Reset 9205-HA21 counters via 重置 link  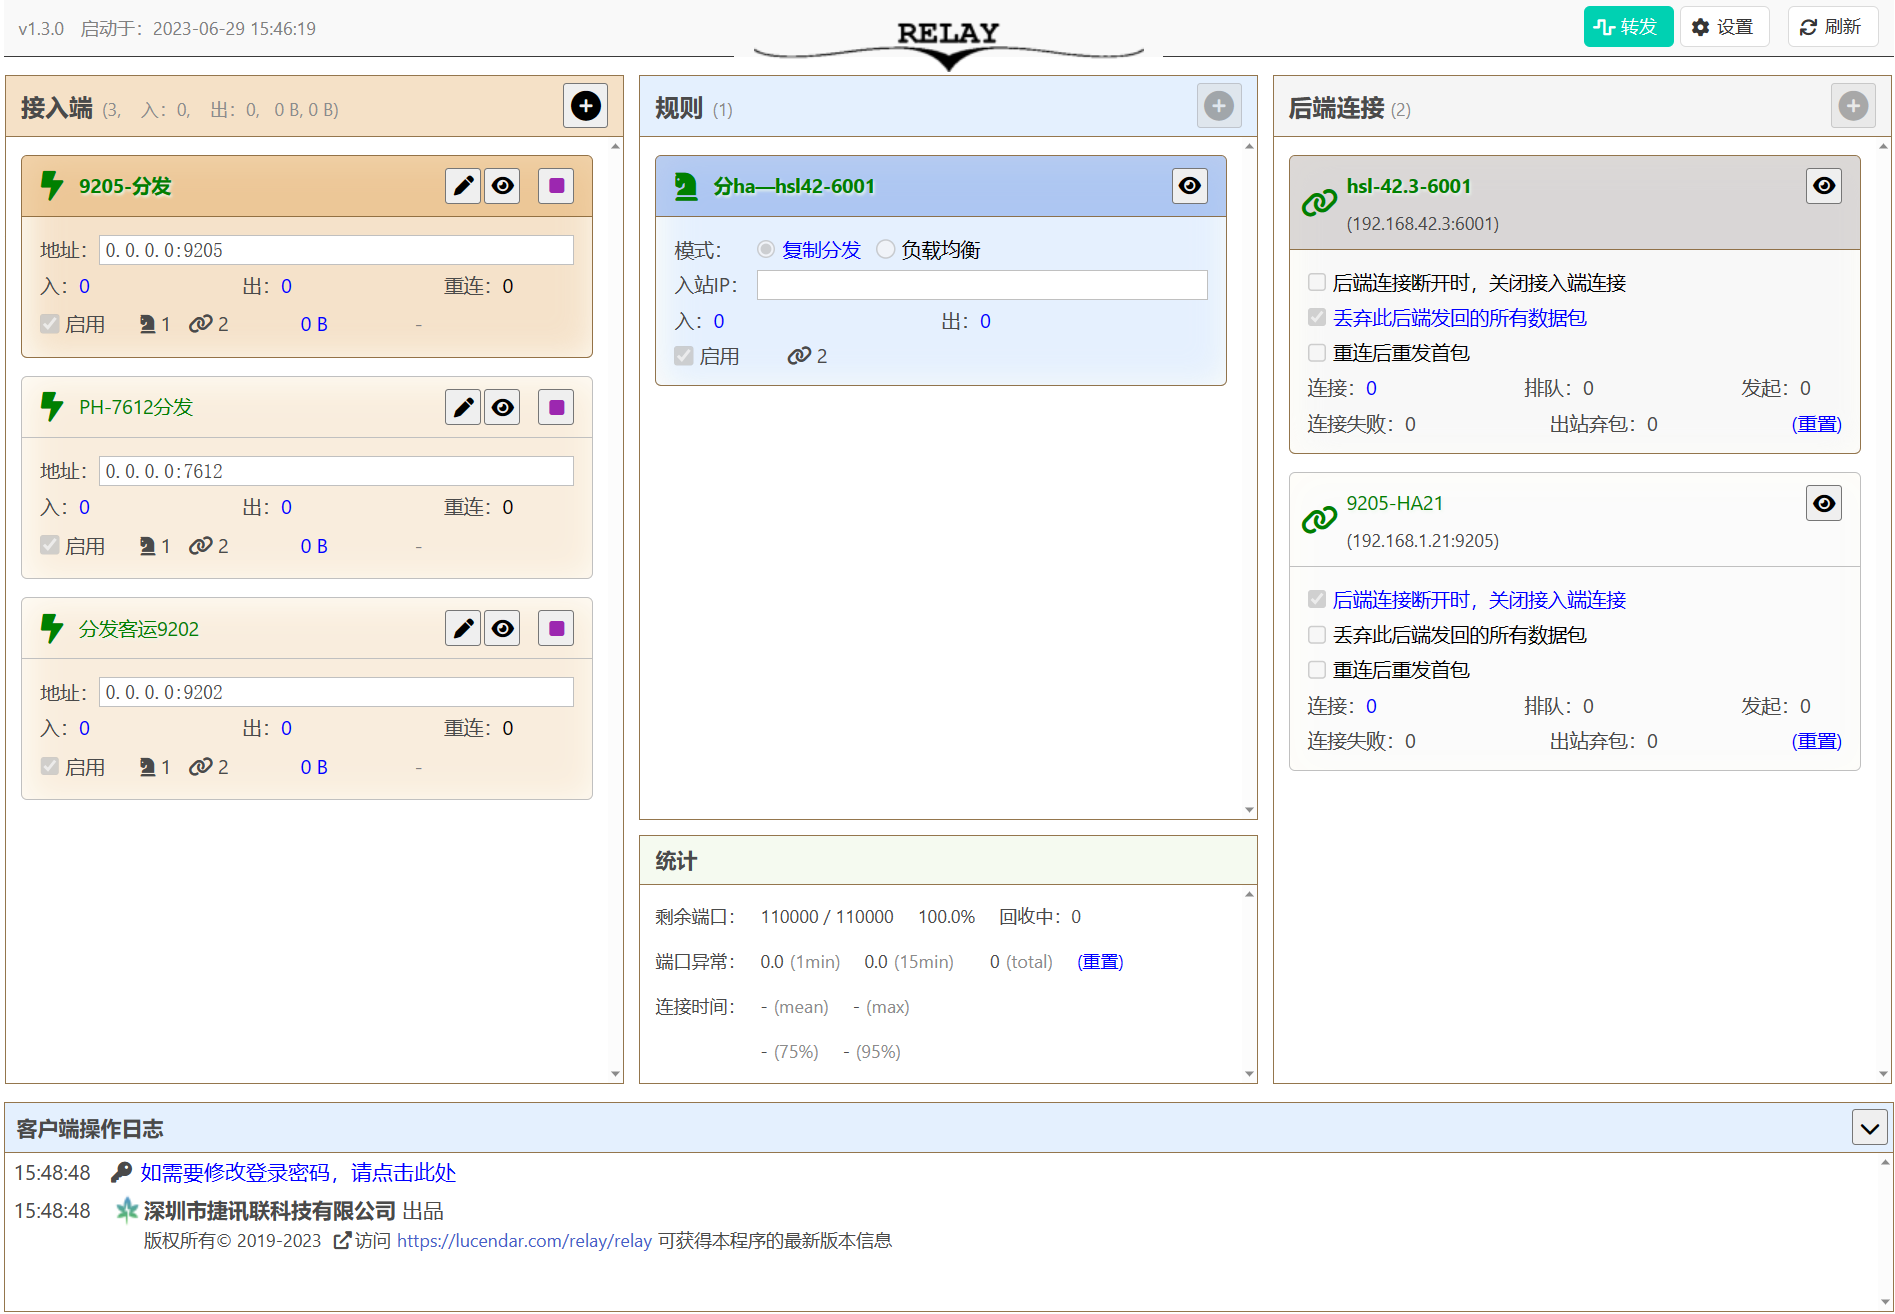1816,741
